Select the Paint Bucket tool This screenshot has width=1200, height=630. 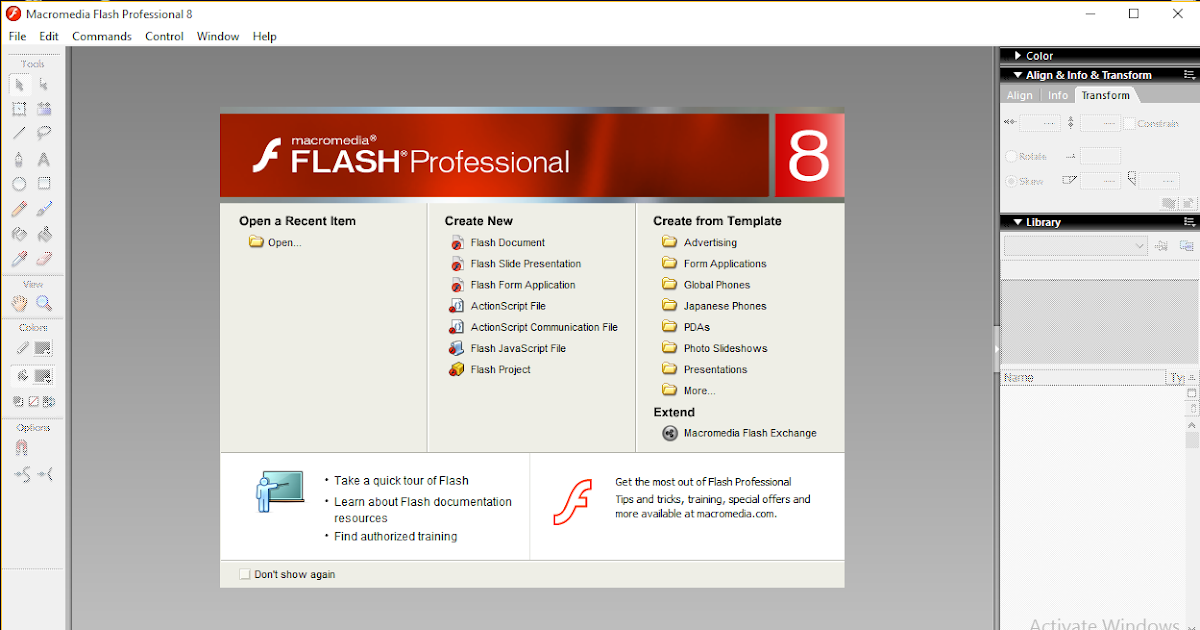point(44,234)
